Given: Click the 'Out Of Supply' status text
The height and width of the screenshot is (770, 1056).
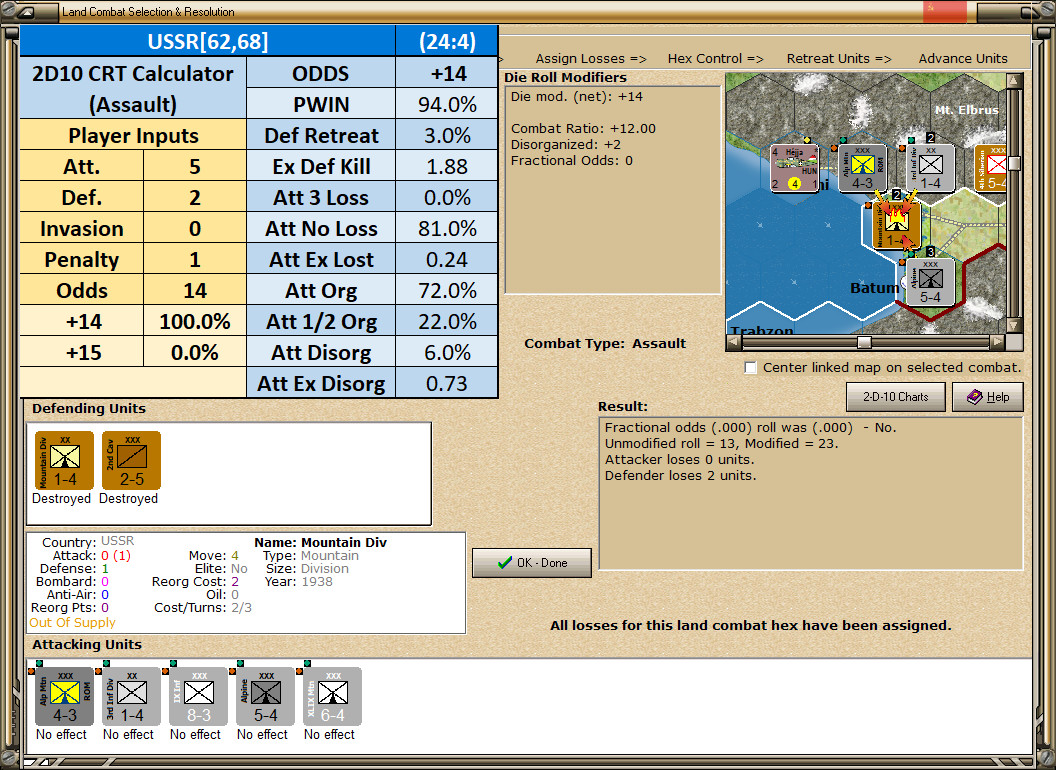Looking at the screenshot, I should (72, 622).
